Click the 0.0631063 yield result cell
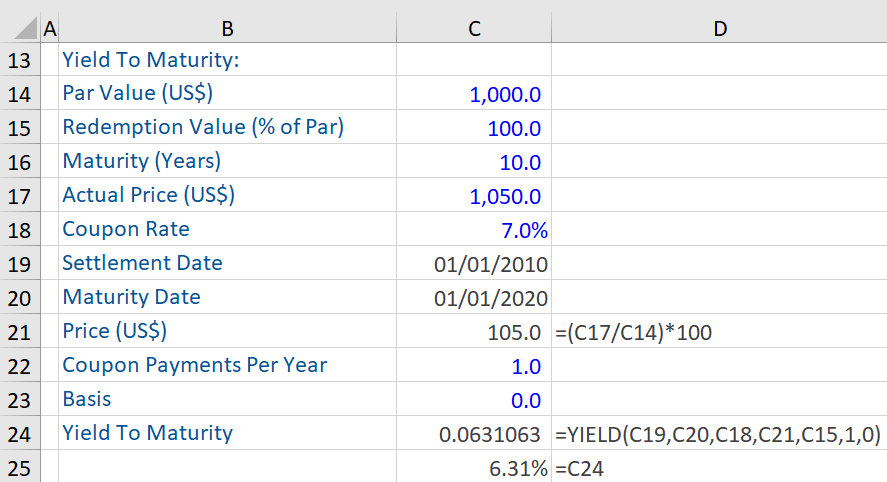 [x=474, y=434]
